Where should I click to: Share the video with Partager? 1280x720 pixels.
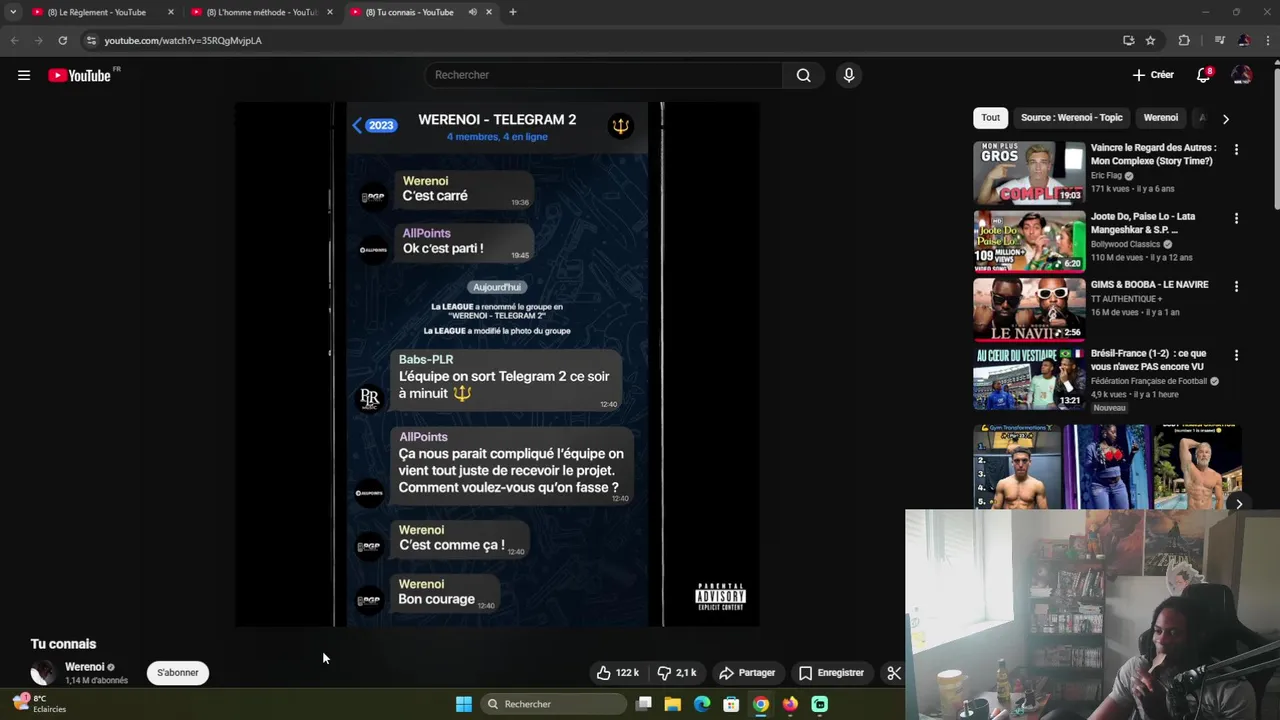747,673
